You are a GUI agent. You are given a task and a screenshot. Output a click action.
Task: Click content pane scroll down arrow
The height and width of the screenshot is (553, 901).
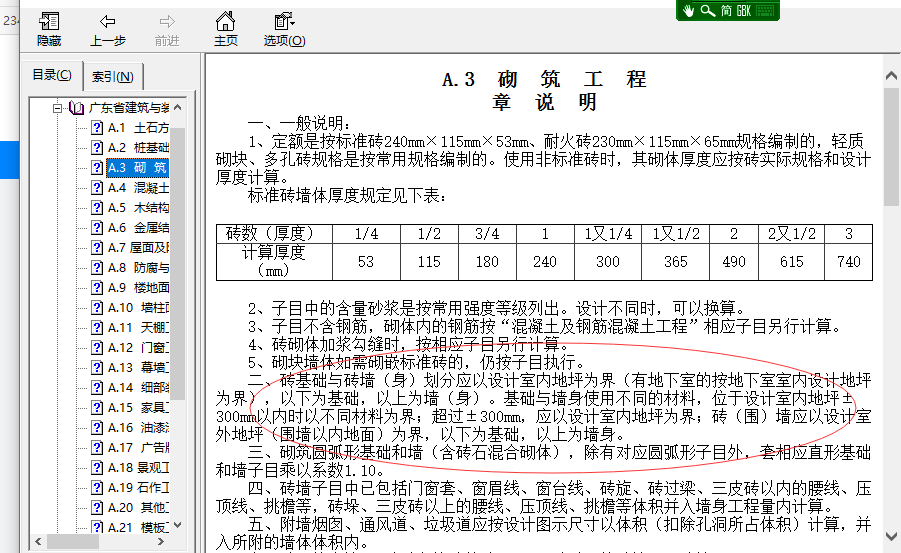click(x=891, y=536)
